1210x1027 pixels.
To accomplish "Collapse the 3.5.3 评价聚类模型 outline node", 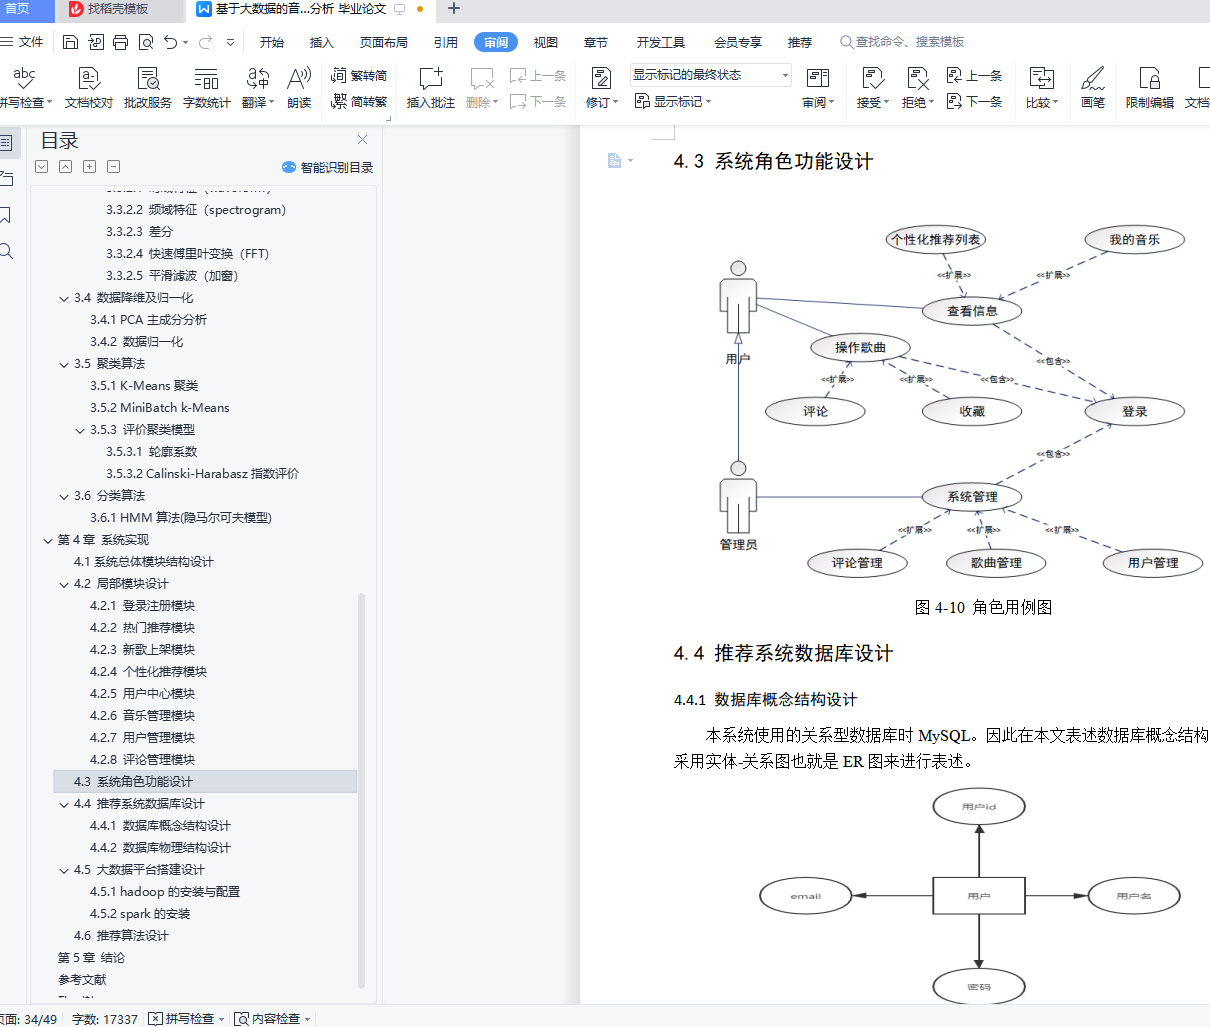I will pos(80,430).
